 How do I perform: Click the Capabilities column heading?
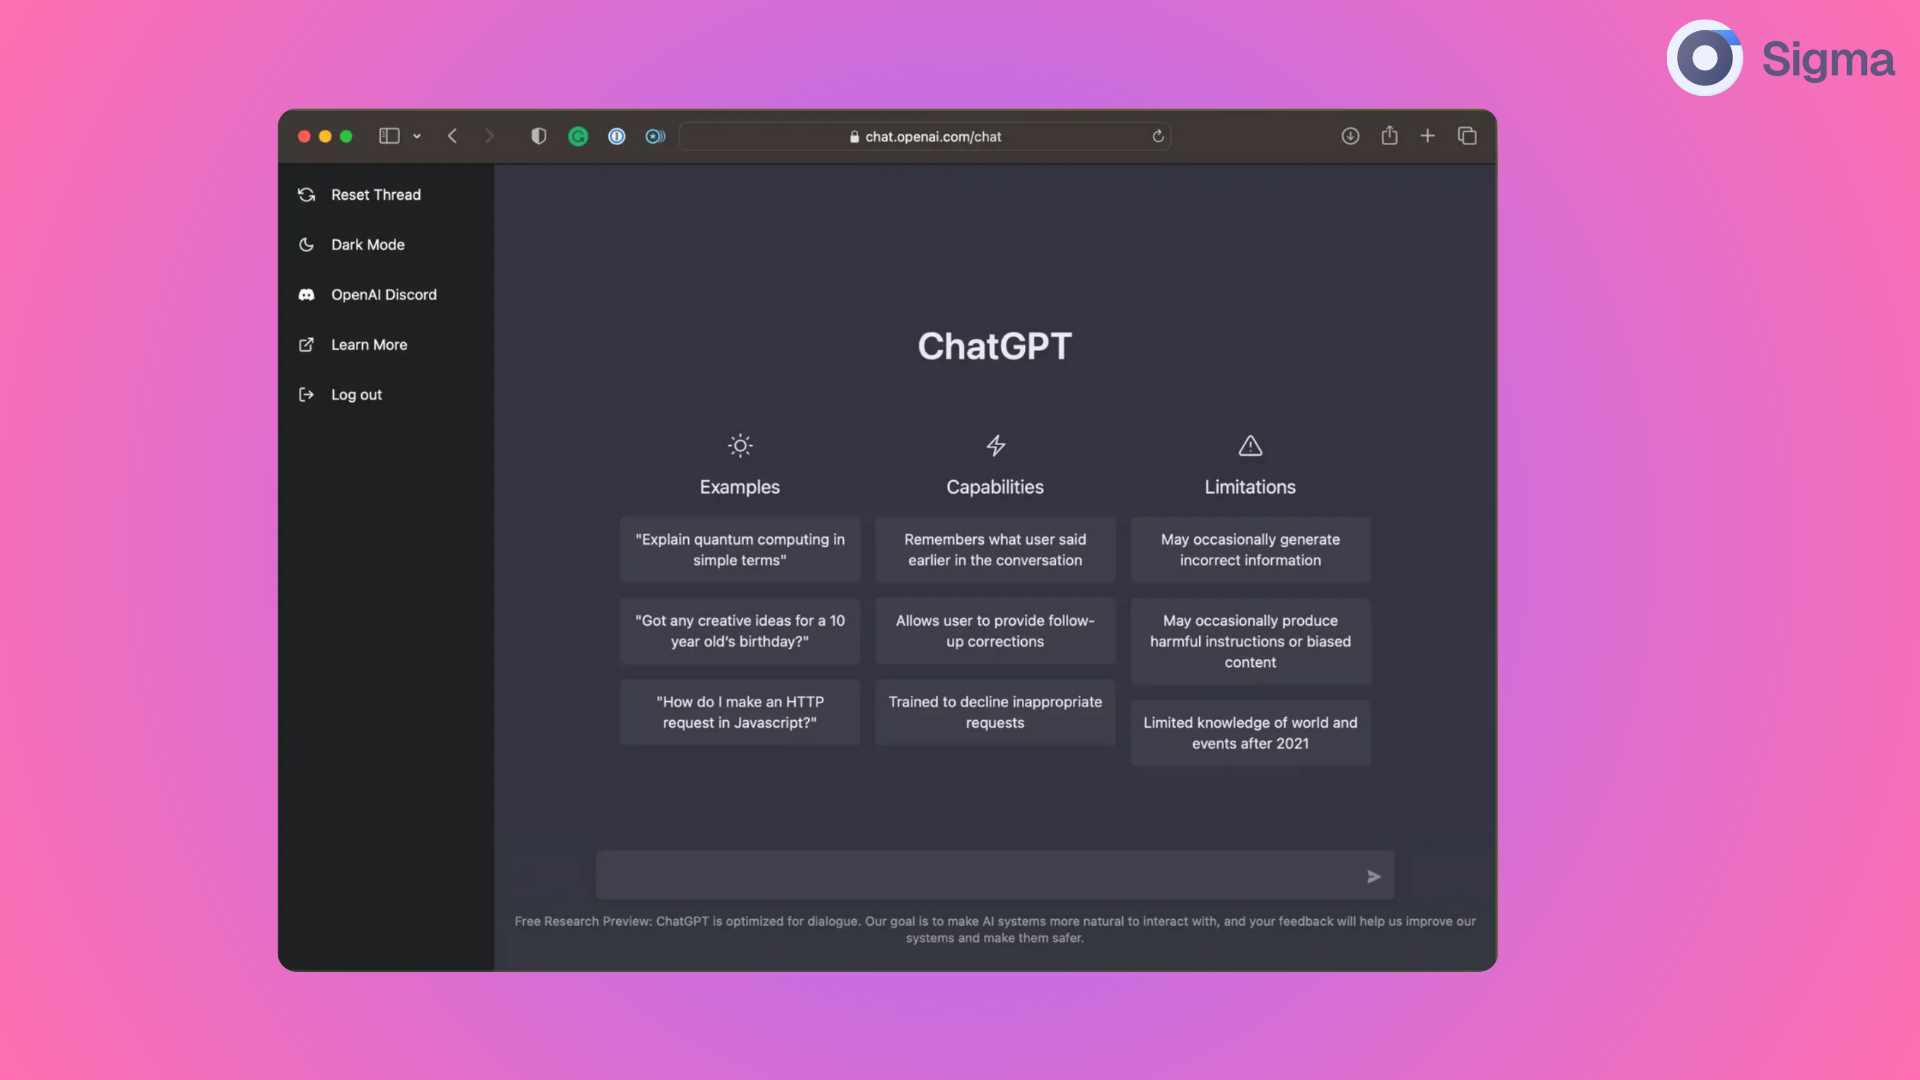pyautogui.click(x=995, y=487)
